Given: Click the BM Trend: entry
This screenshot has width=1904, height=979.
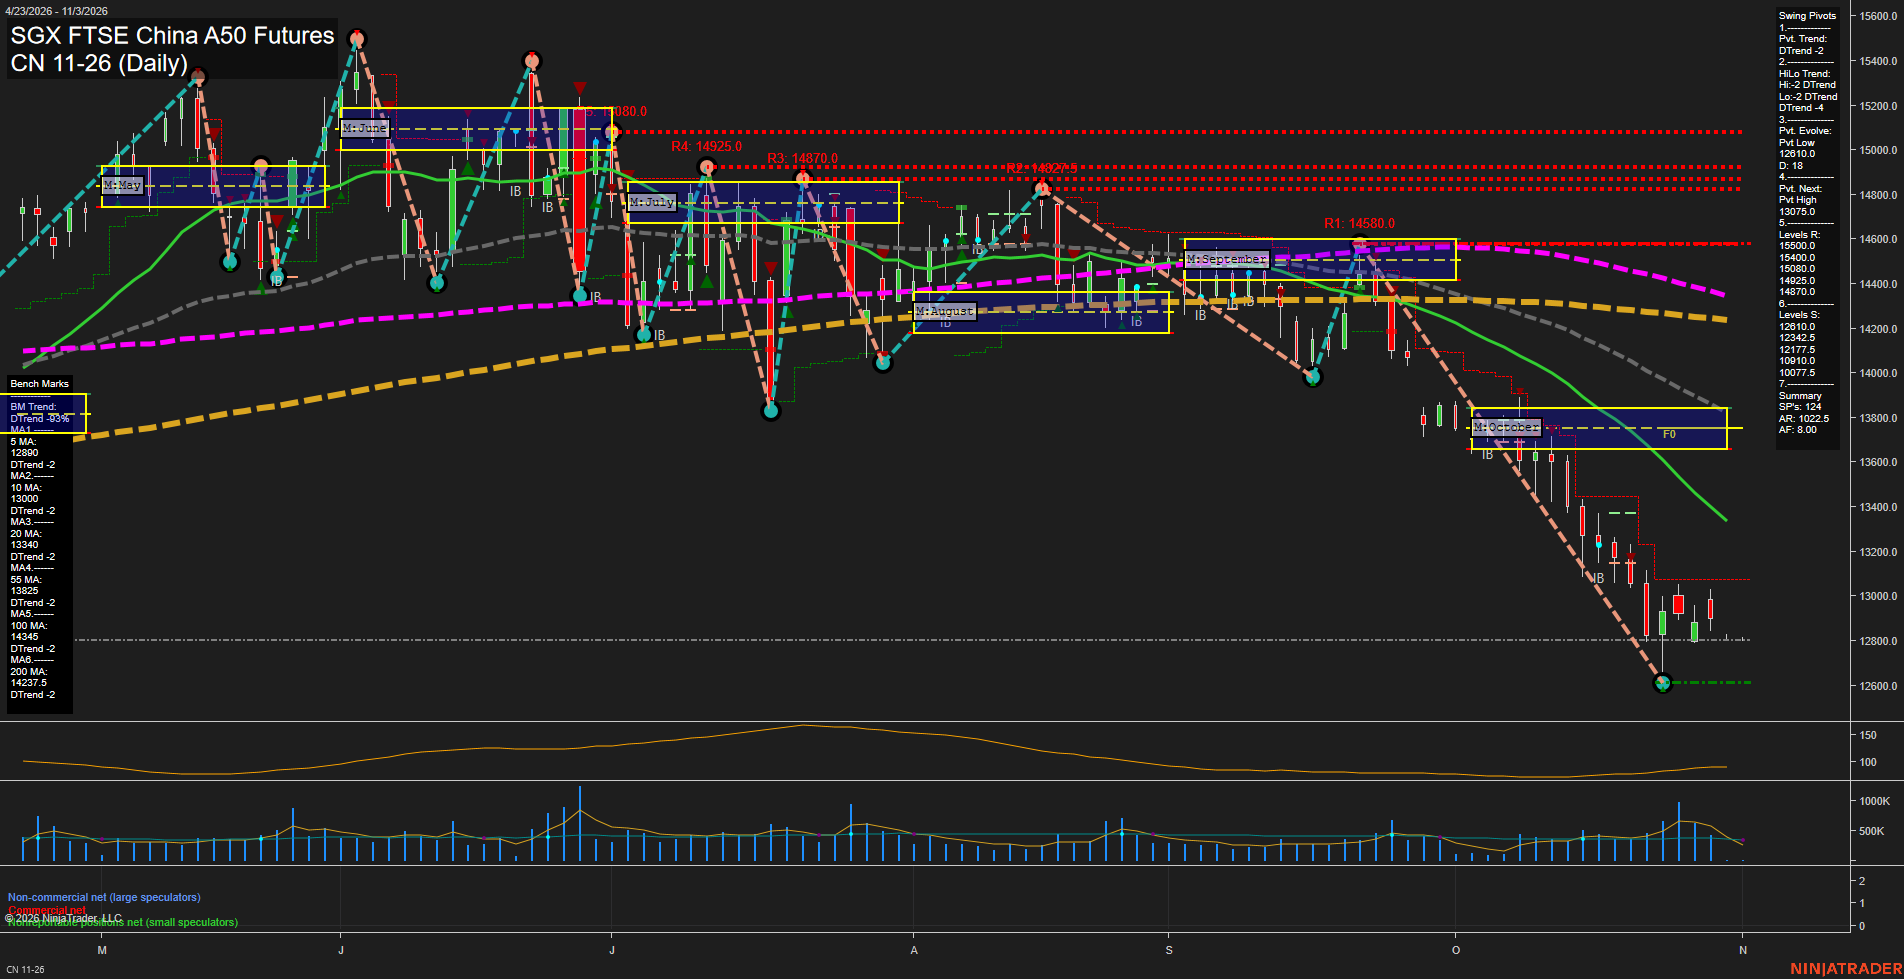Looking at the screenshot, I should click(33, 407).
